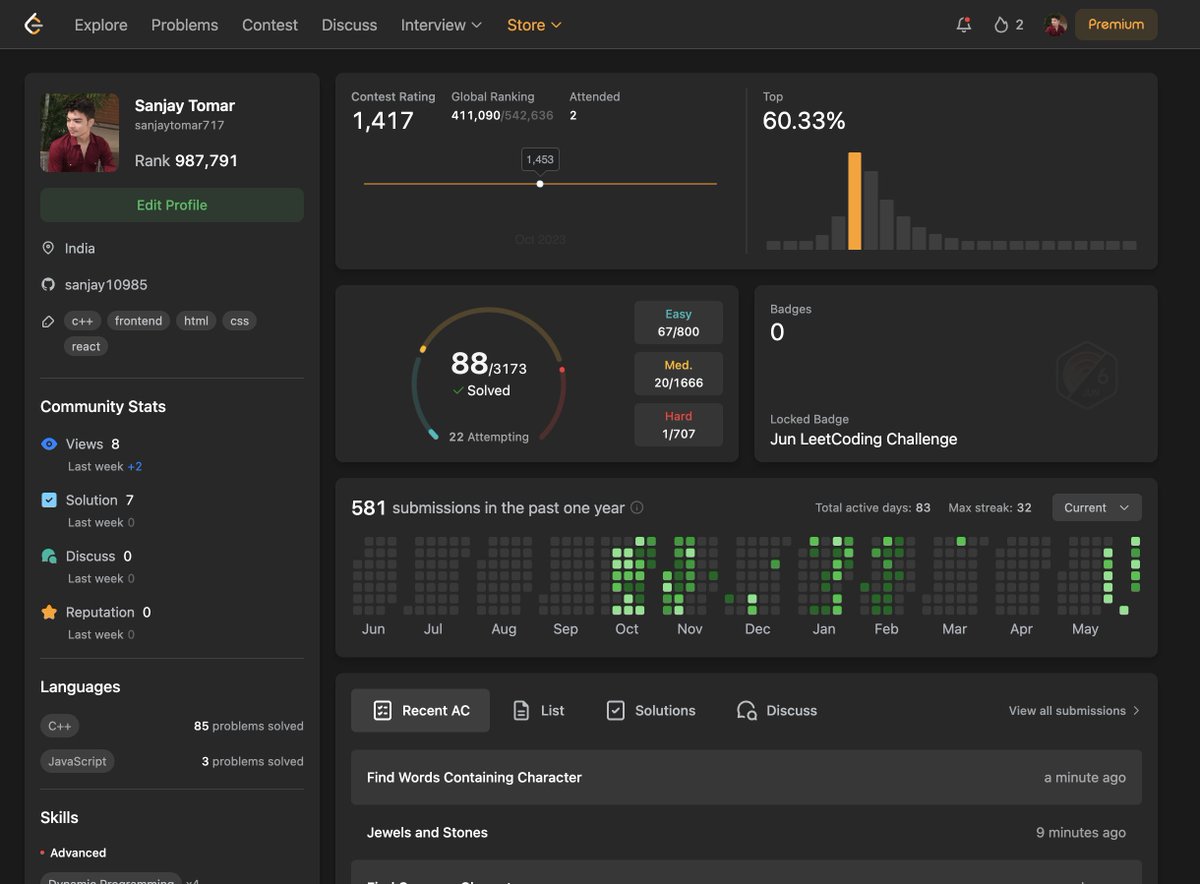Click the Discuss tab chat icon

tap(747, 711)
